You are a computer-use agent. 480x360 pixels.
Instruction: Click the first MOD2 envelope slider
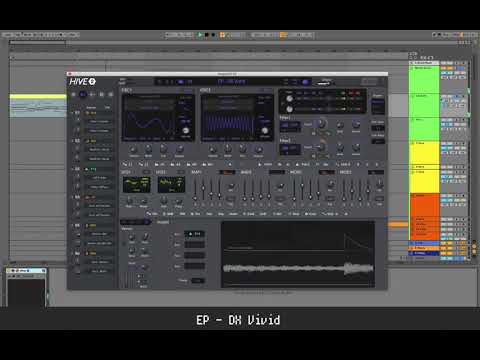click(344, 189)
